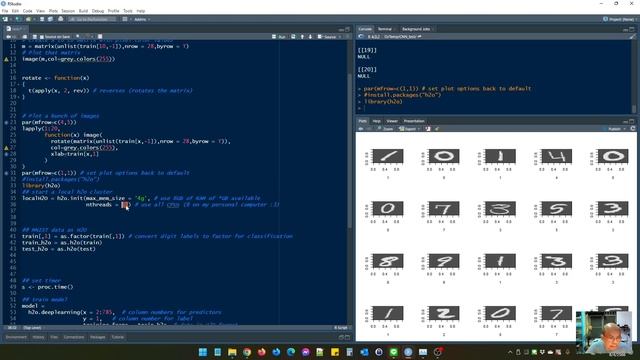Go to previous section with up arrow
This screenshot has height=360, width=640.
(x=302, y=37)
